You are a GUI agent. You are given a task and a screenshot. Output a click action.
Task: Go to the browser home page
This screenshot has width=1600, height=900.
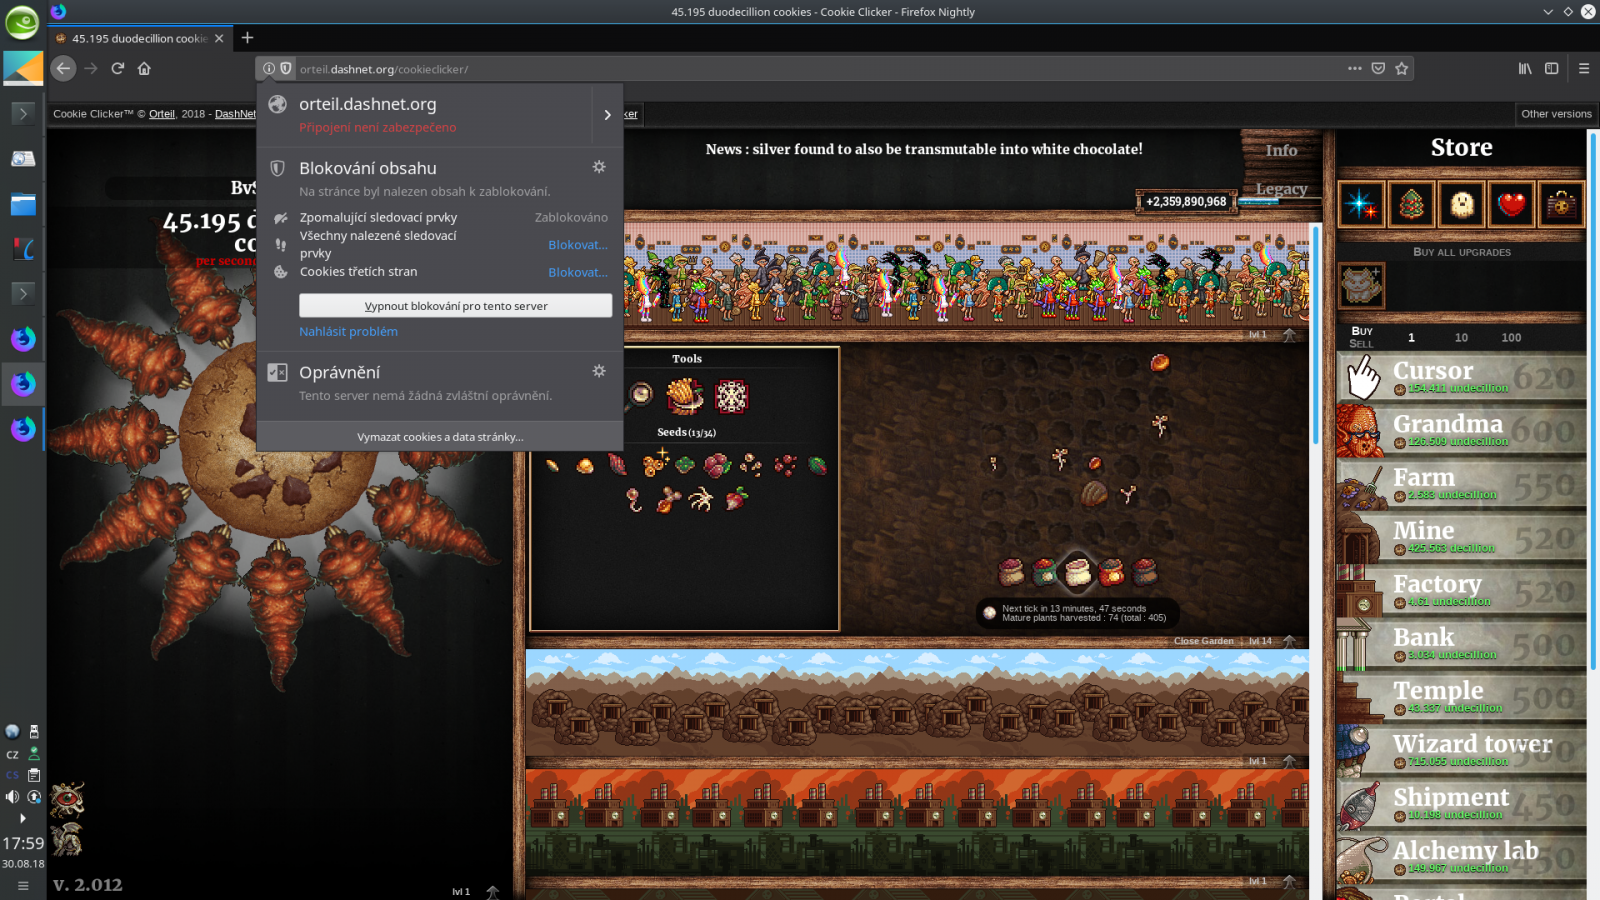144,68
